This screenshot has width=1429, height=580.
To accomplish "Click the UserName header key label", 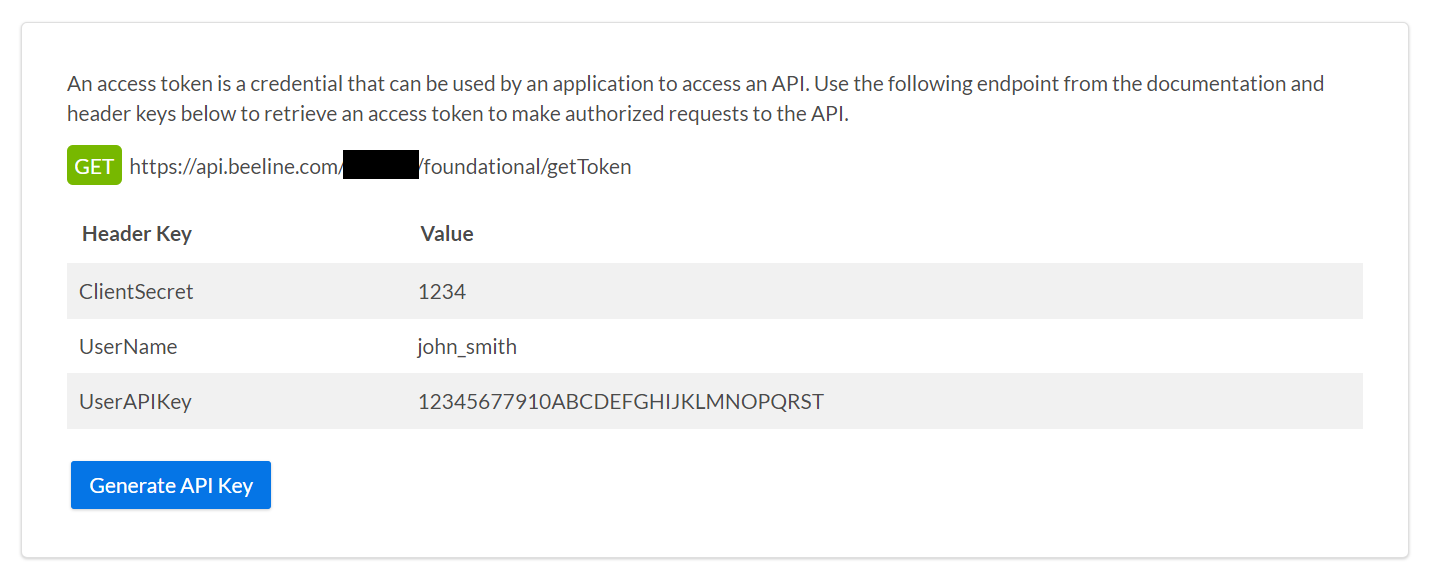I will 128,346.
